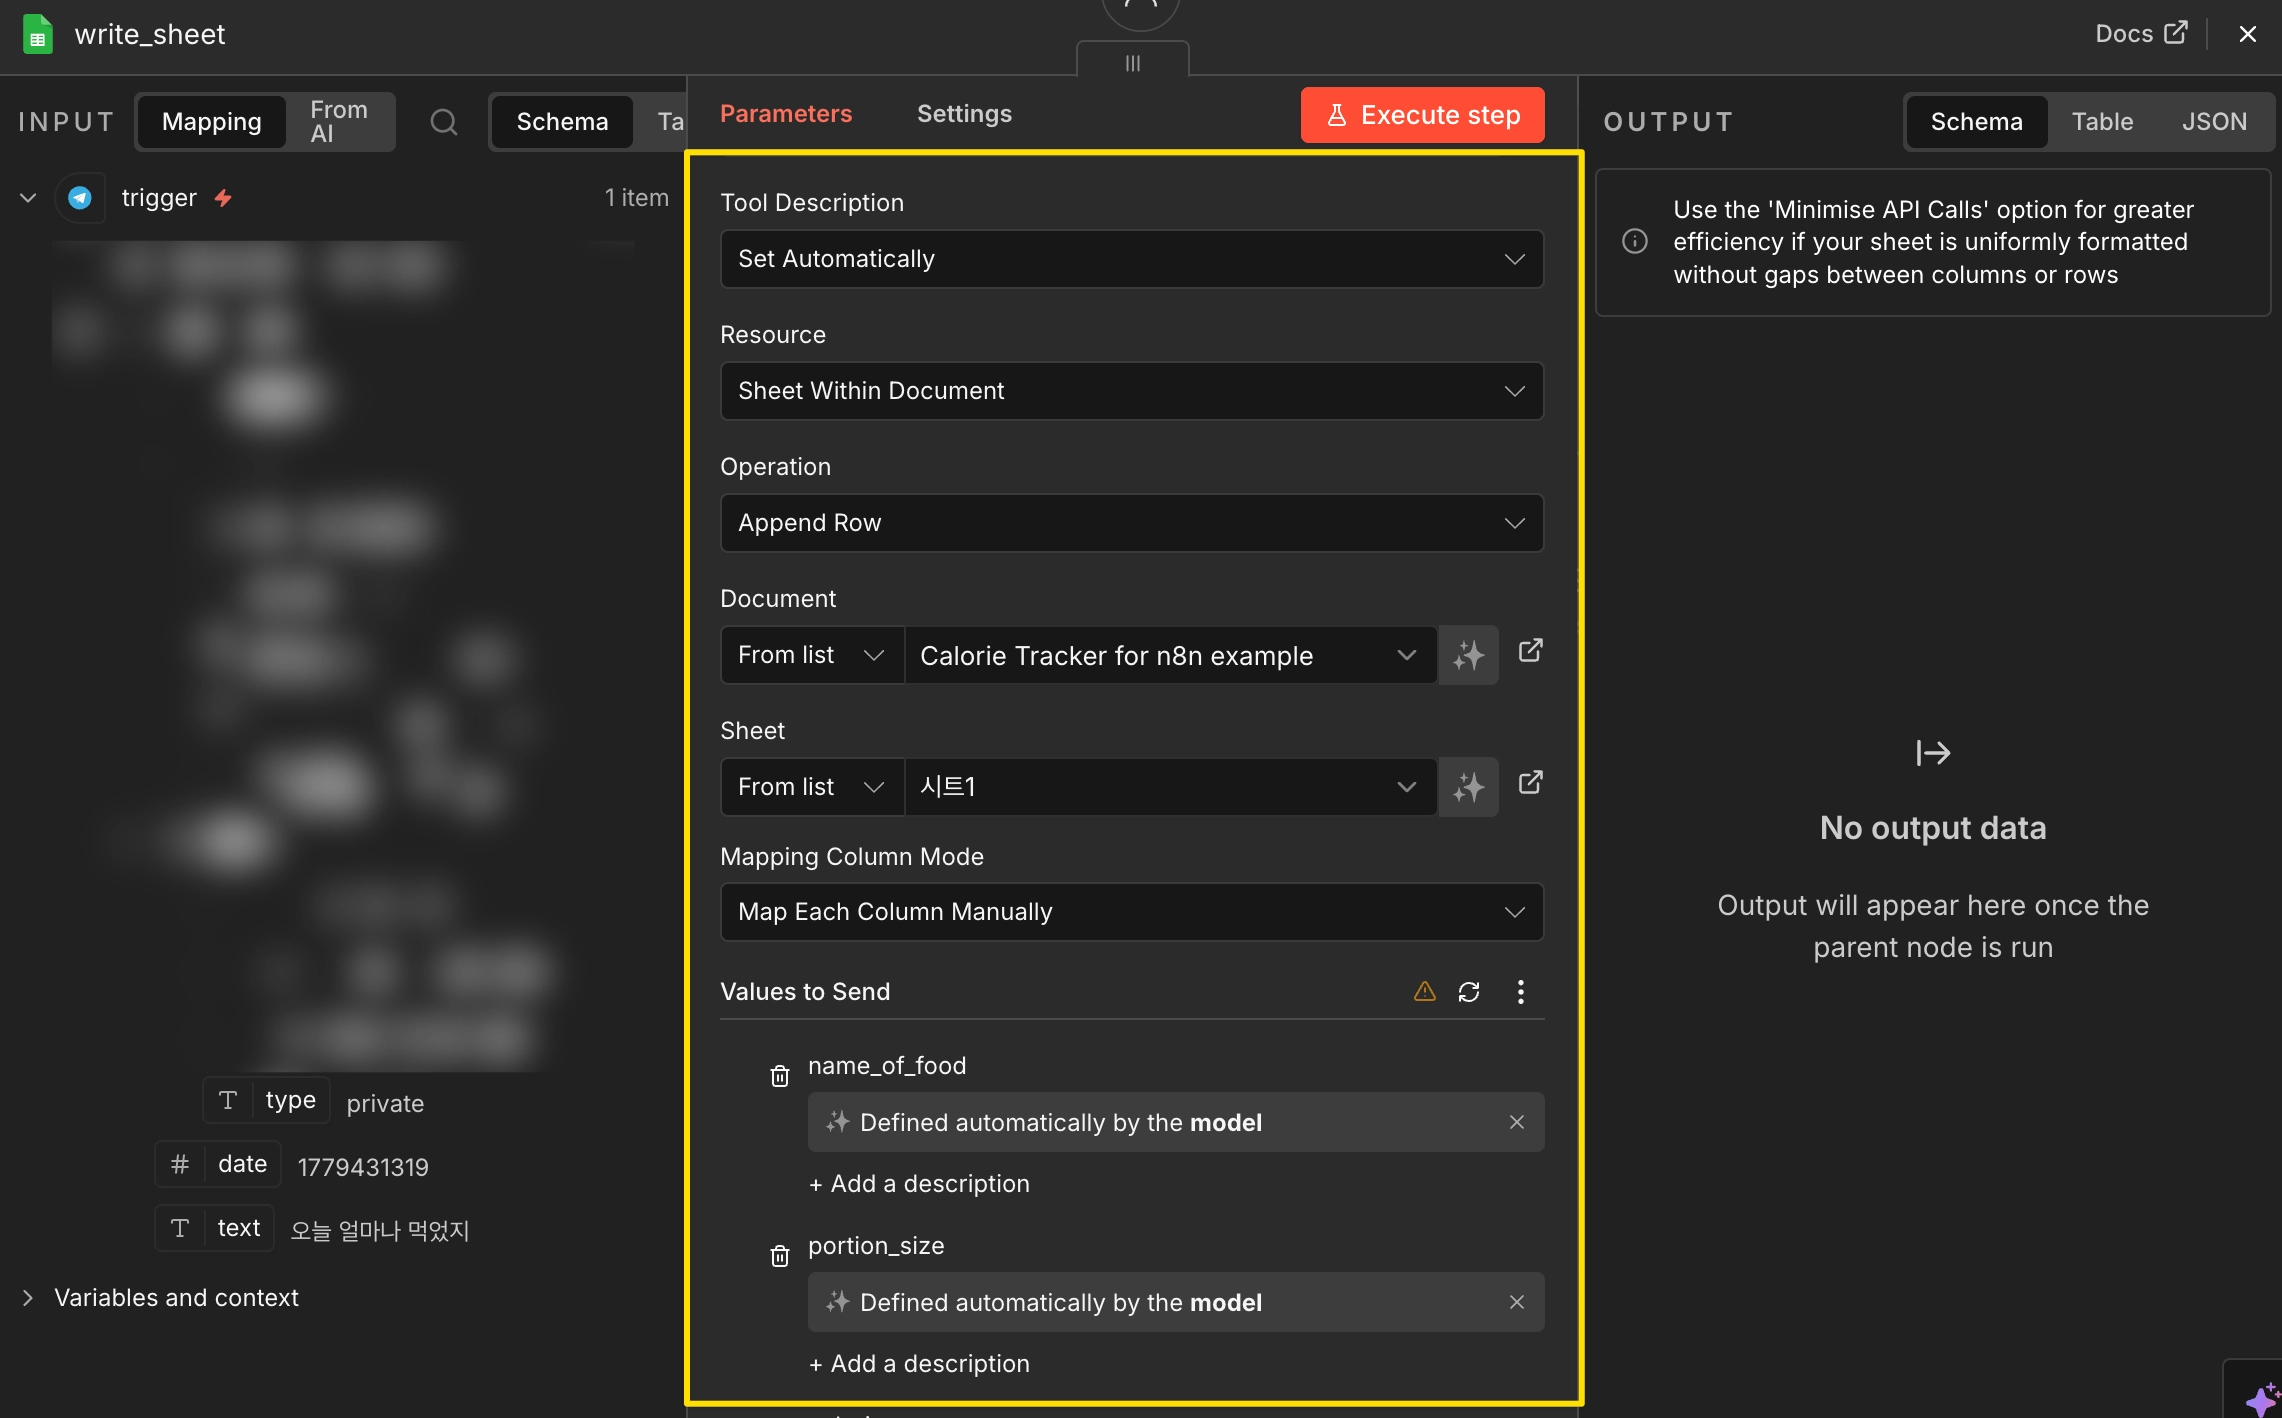Click the Google Sheets node icon

(x=37, y=34)
